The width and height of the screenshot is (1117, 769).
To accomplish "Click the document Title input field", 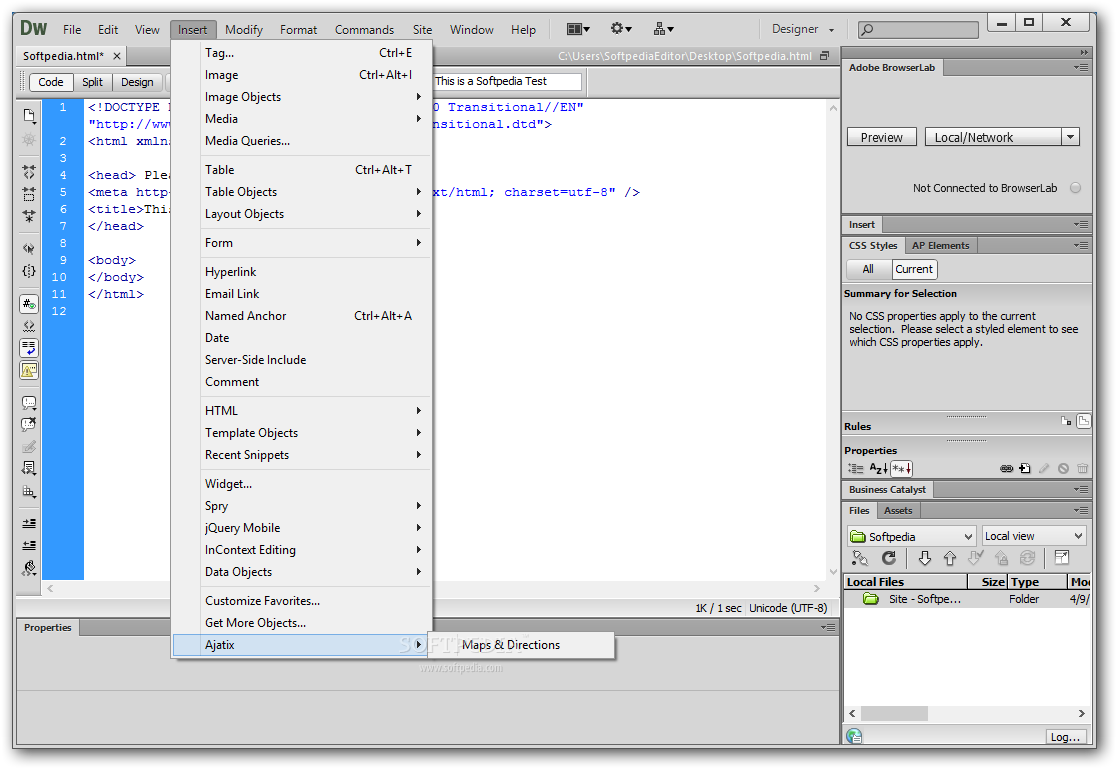I will pos(507,81).
